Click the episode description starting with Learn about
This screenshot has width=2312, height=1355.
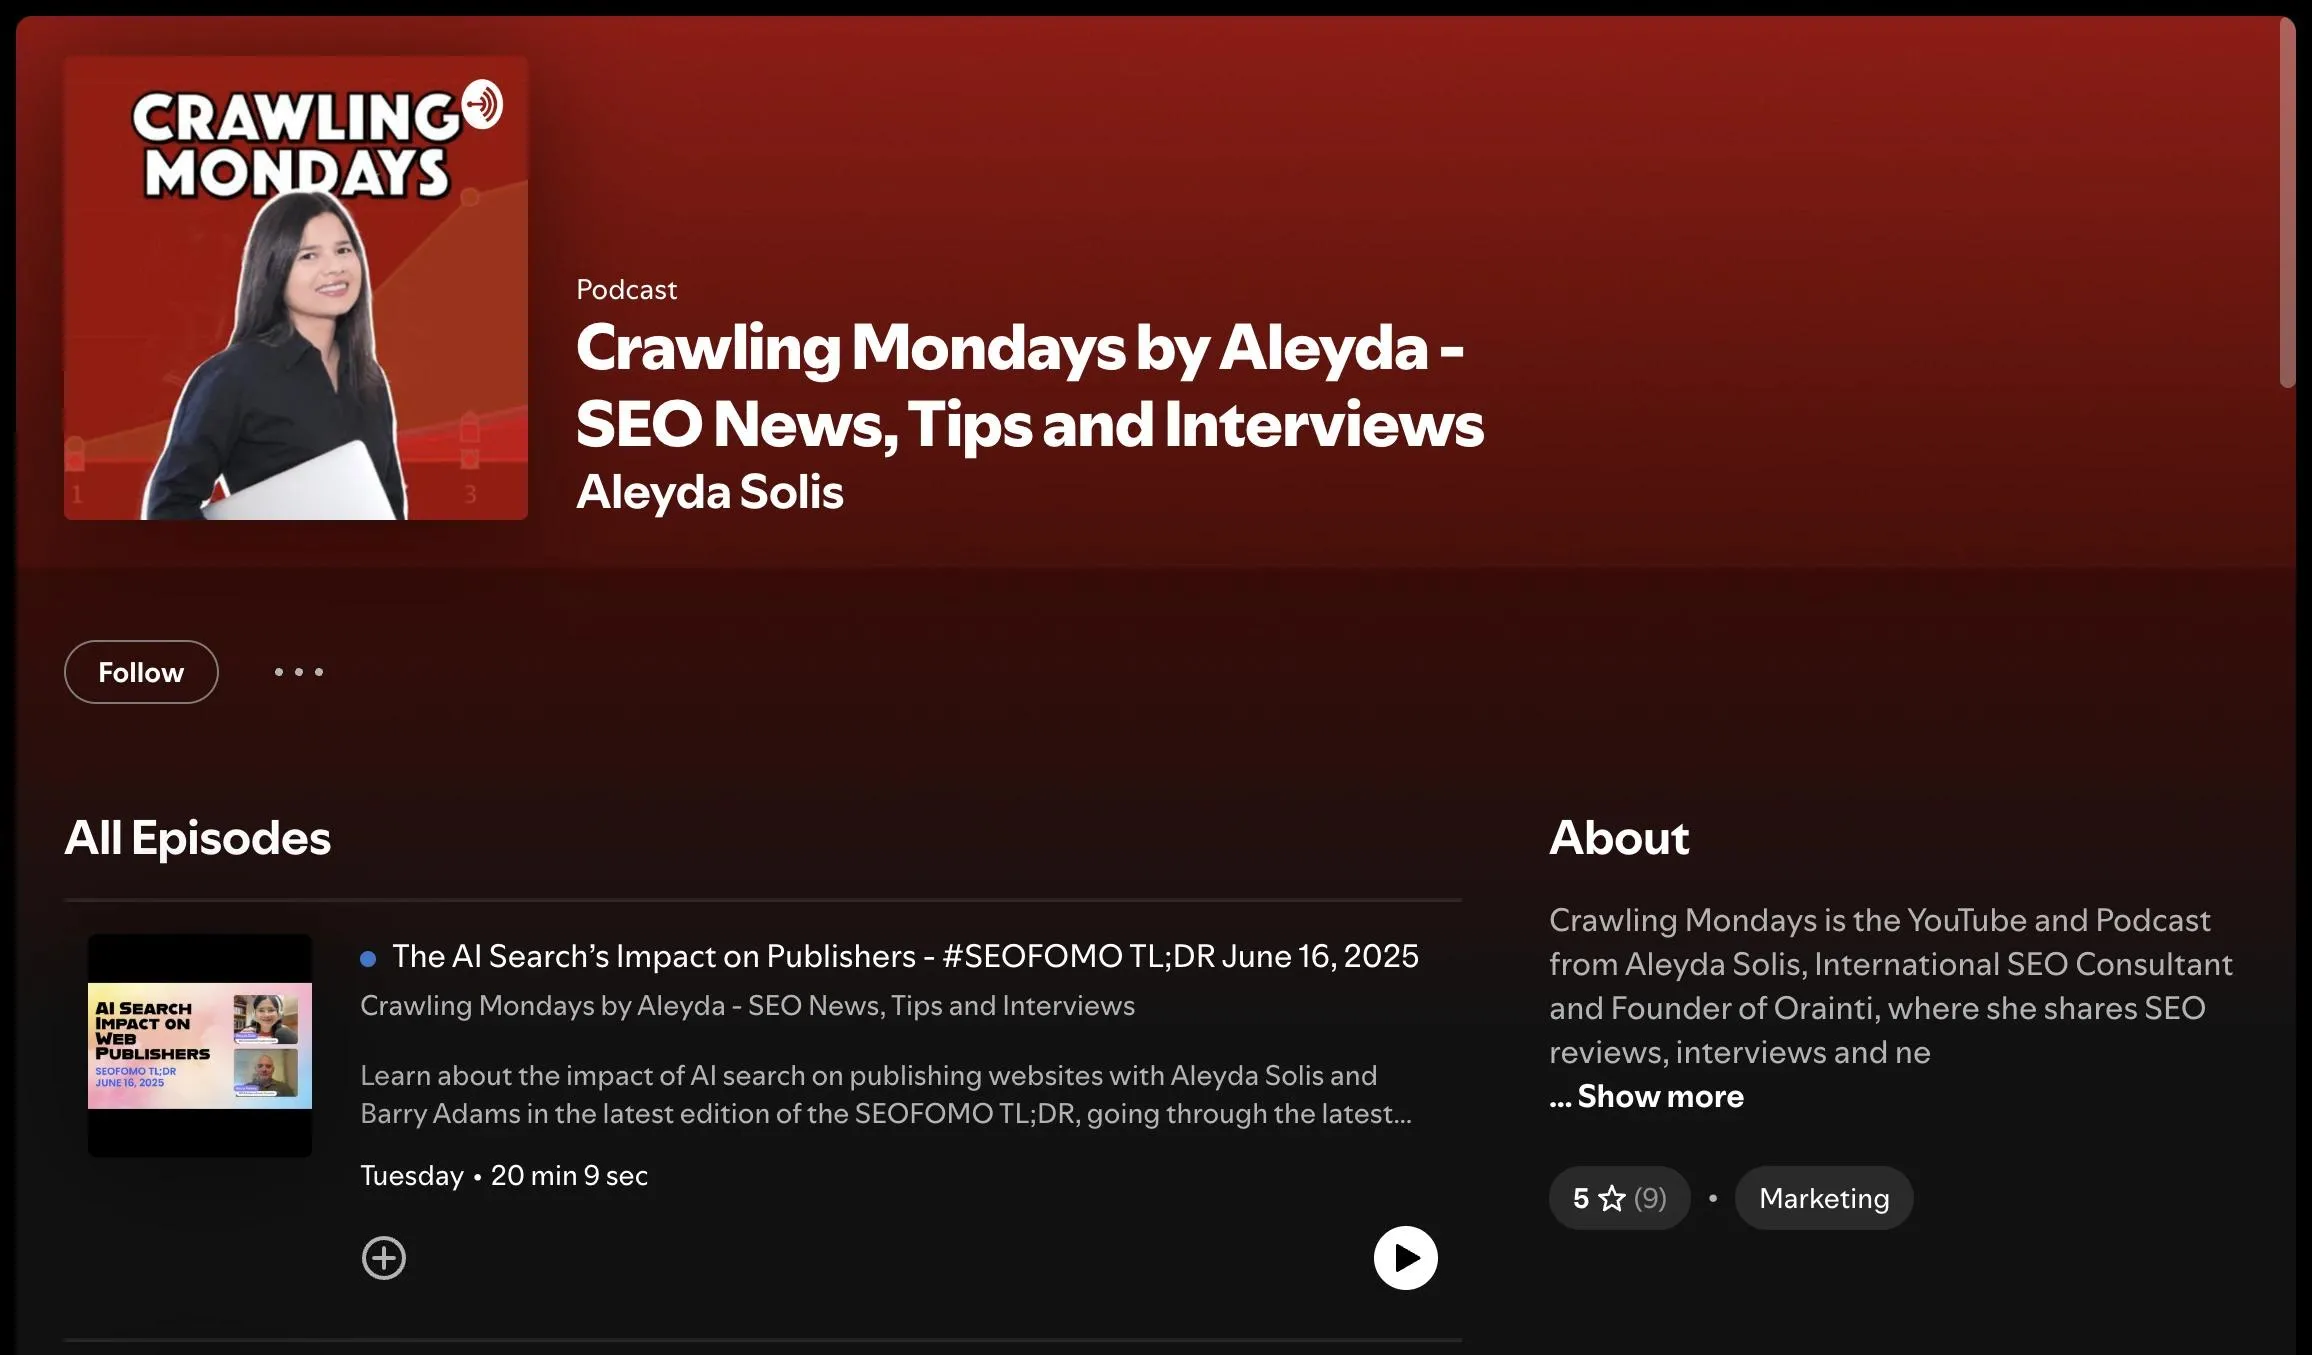pyautogui.click(x=886, y=1095)
